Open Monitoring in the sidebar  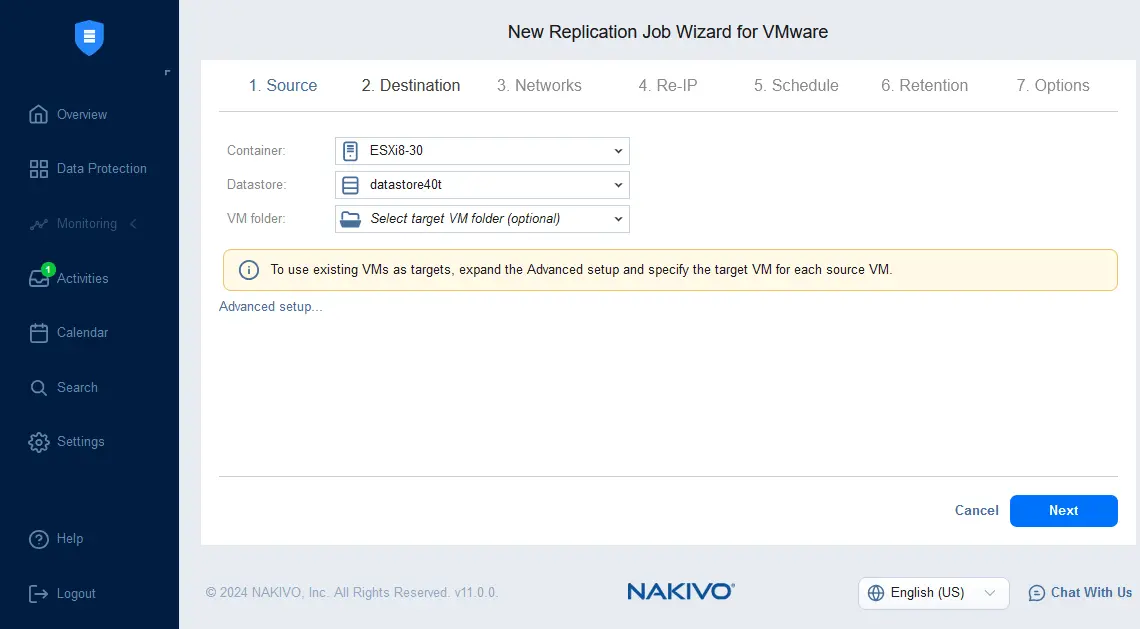pos(87,224)
